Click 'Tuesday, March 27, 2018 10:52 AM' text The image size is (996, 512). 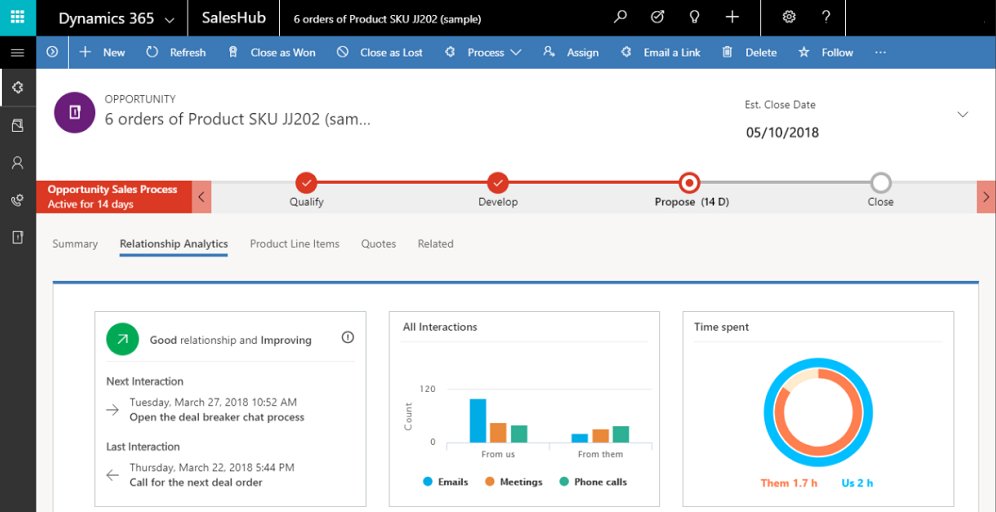tap(213, 402)
